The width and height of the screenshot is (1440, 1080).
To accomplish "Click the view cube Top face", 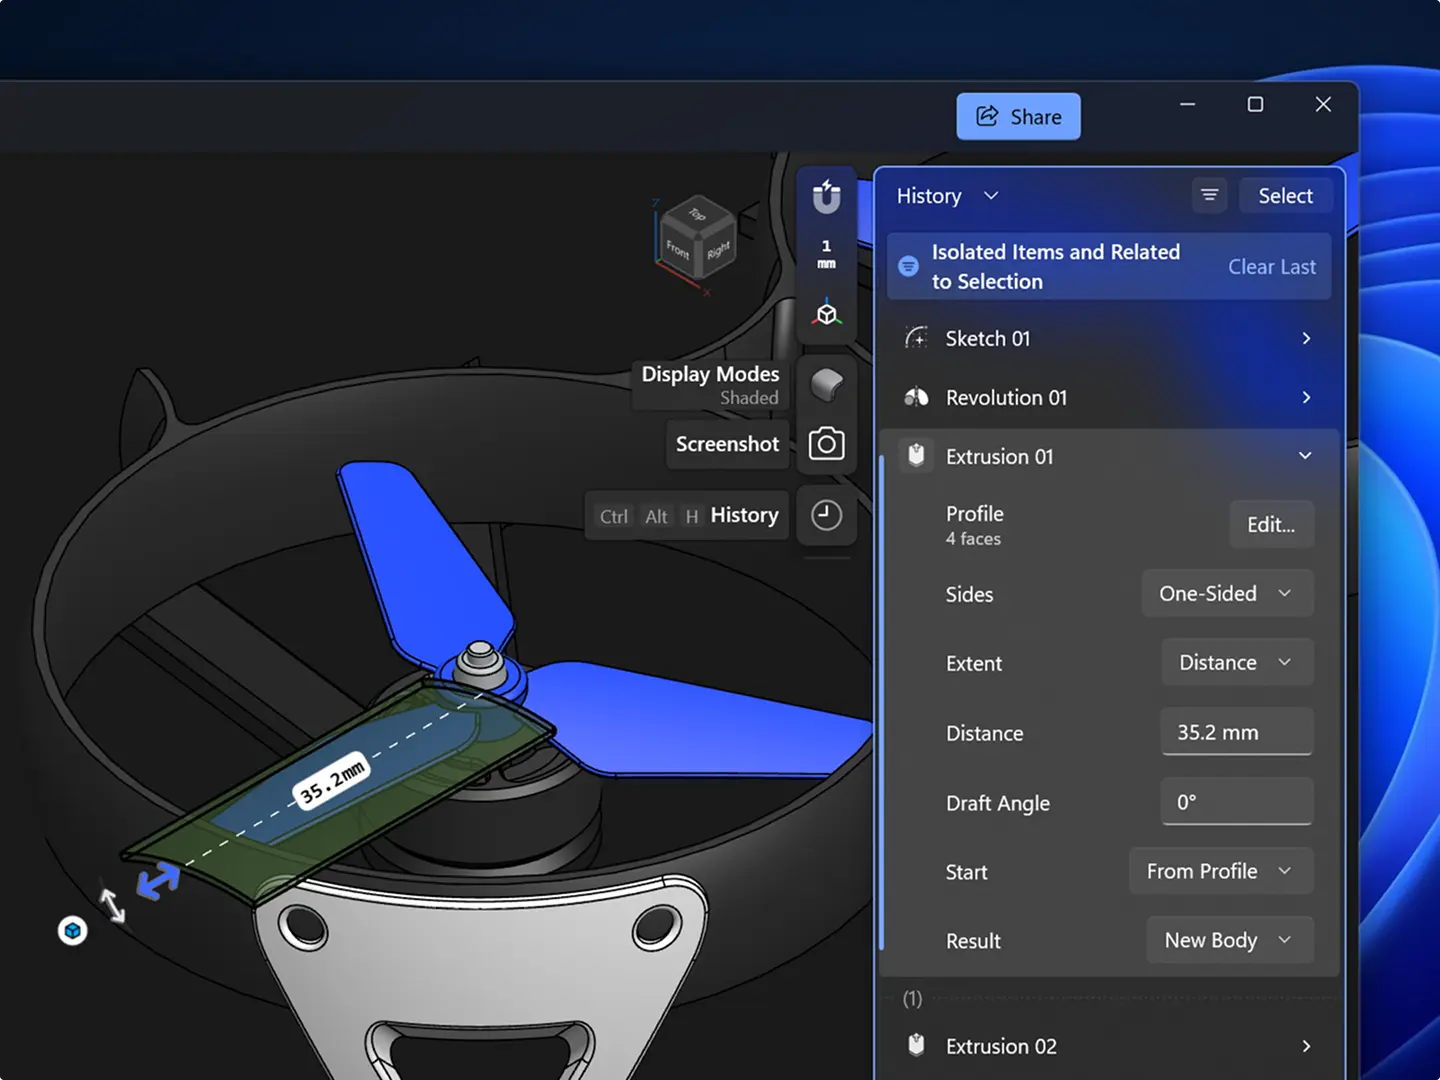I will (x=697, y=213).
